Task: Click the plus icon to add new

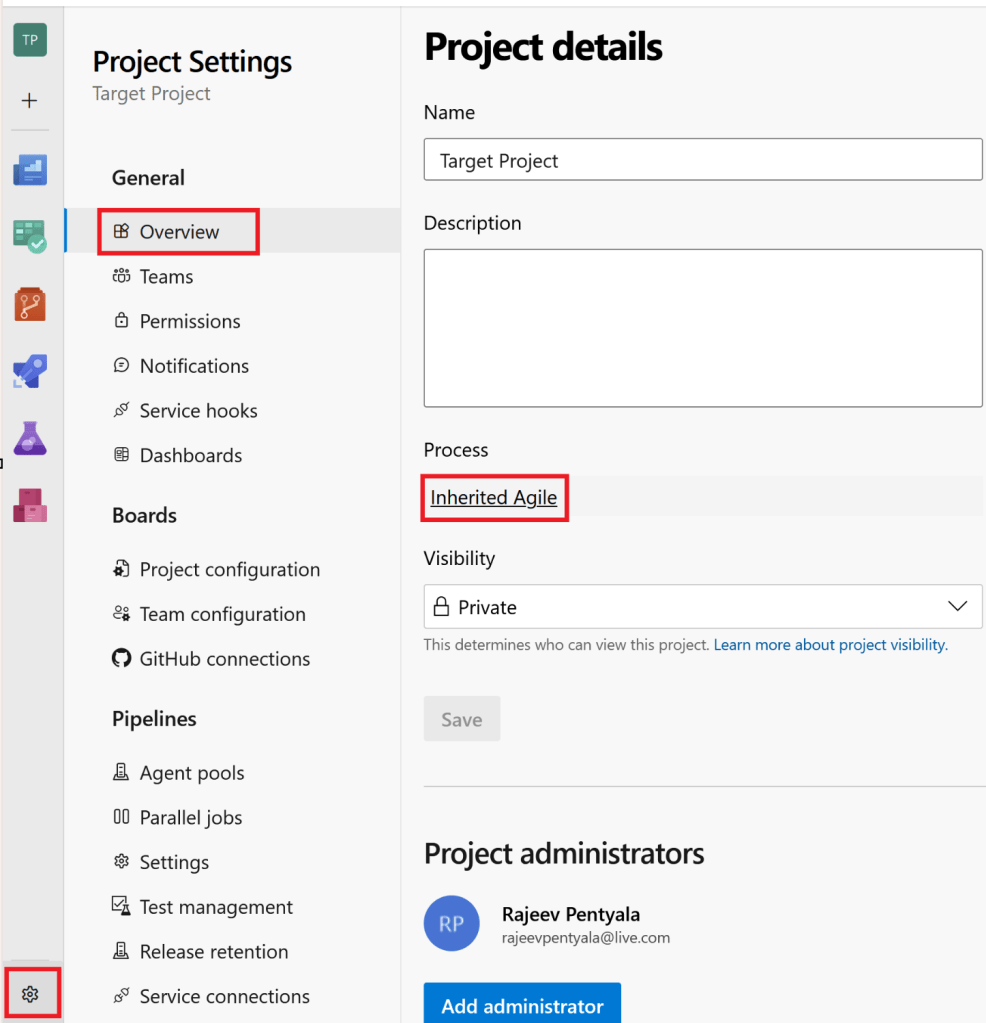Action: coord(29,100)
